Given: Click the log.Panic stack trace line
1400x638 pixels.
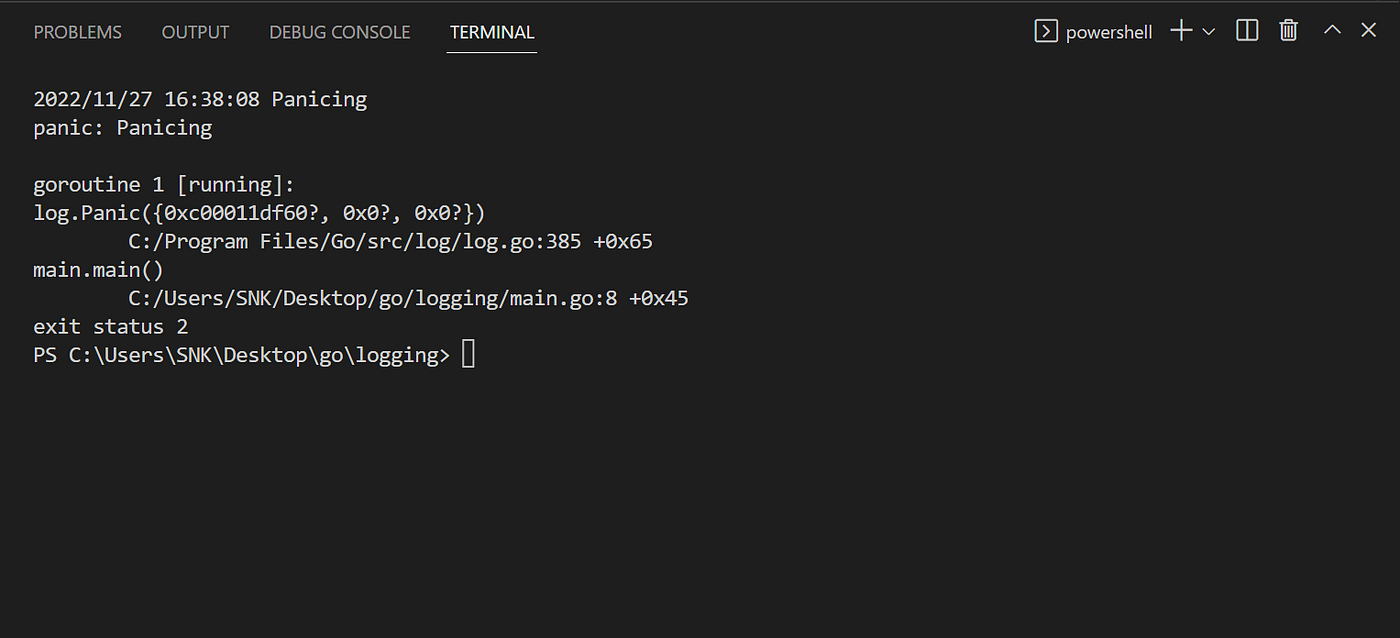Looking at the screenshot, I should tap(260, 213).
